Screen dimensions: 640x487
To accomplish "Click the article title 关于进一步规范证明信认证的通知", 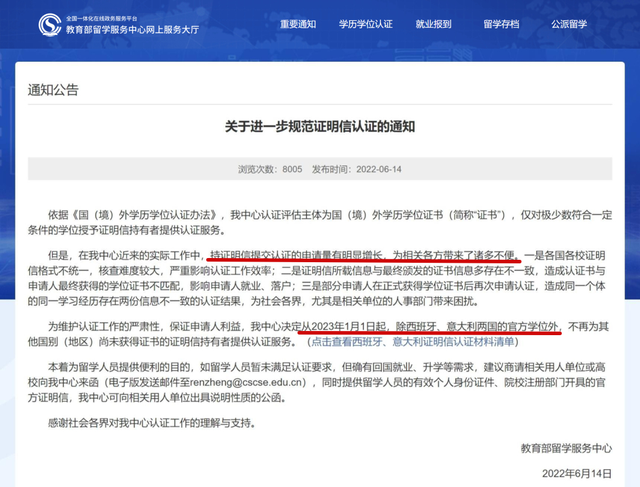I will pos(320,127).
